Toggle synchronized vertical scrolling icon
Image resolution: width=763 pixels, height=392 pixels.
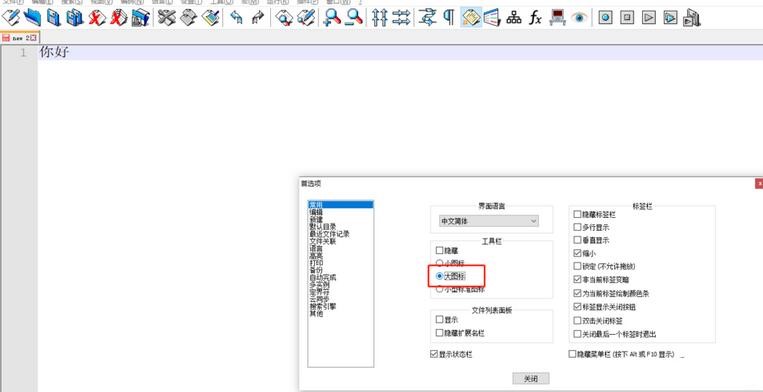point(380,18)
